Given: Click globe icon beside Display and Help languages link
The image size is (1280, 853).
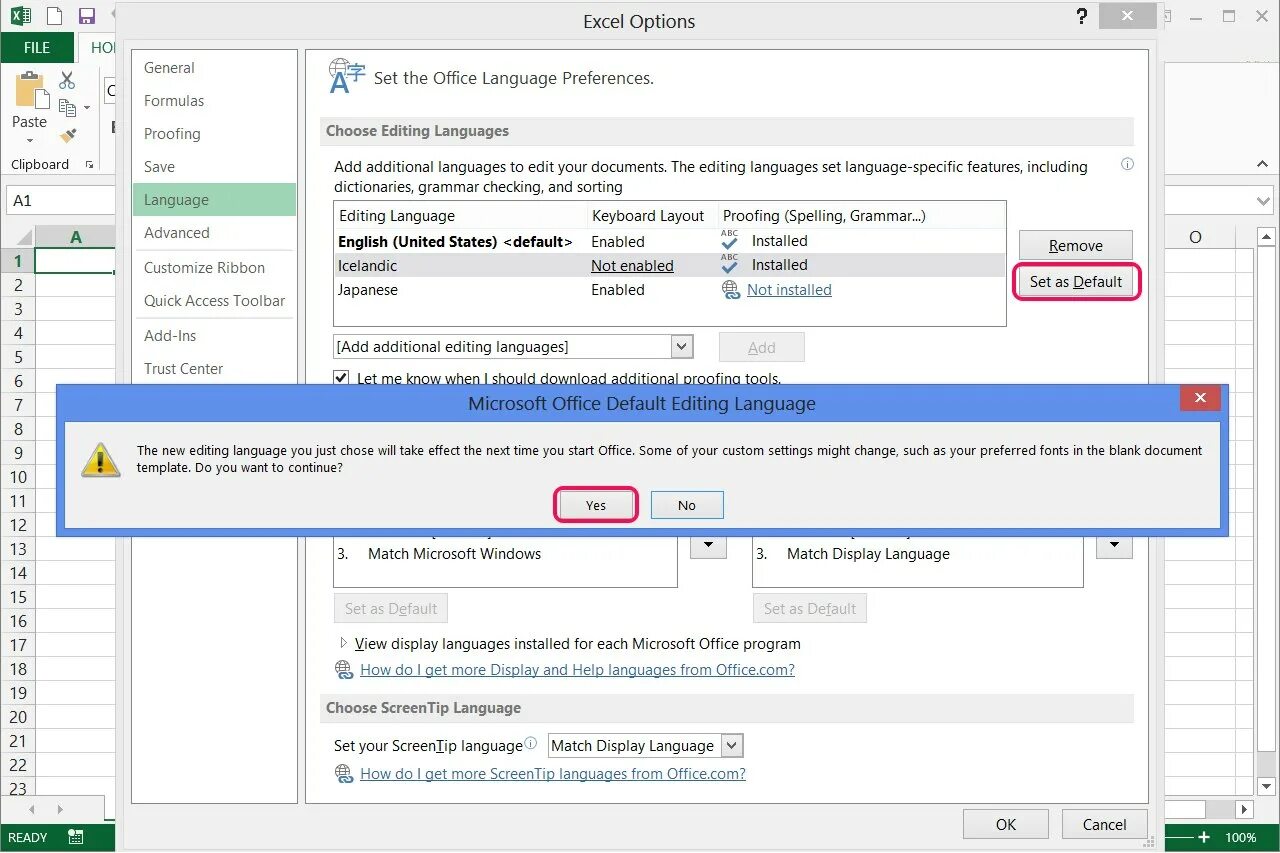Looking at the screenshot, I should pyautogui.click(x=344, y=670).
